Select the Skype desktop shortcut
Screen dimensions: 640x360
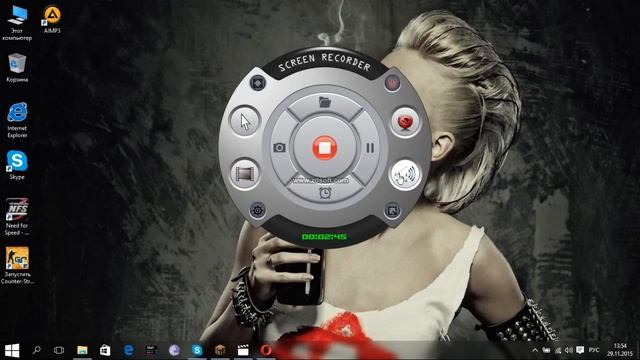17,165
